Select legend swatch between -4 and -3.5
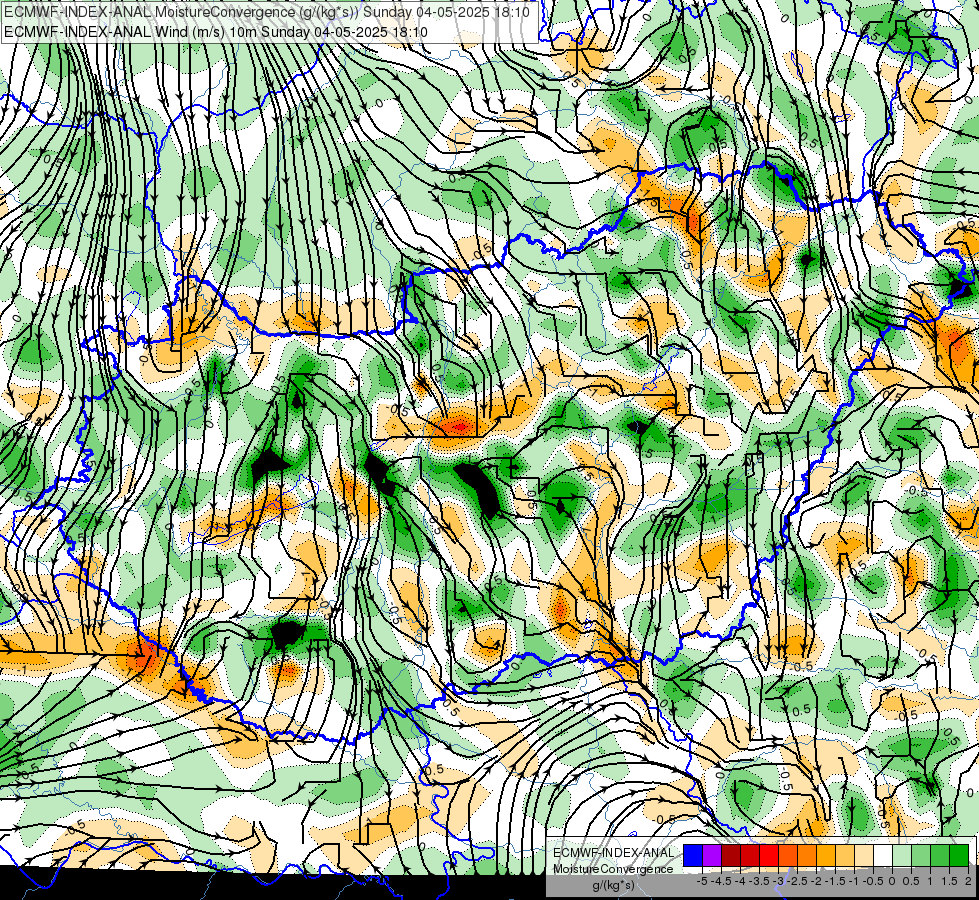The height and width of the screenshot is (900, 979). coord(750,855)
